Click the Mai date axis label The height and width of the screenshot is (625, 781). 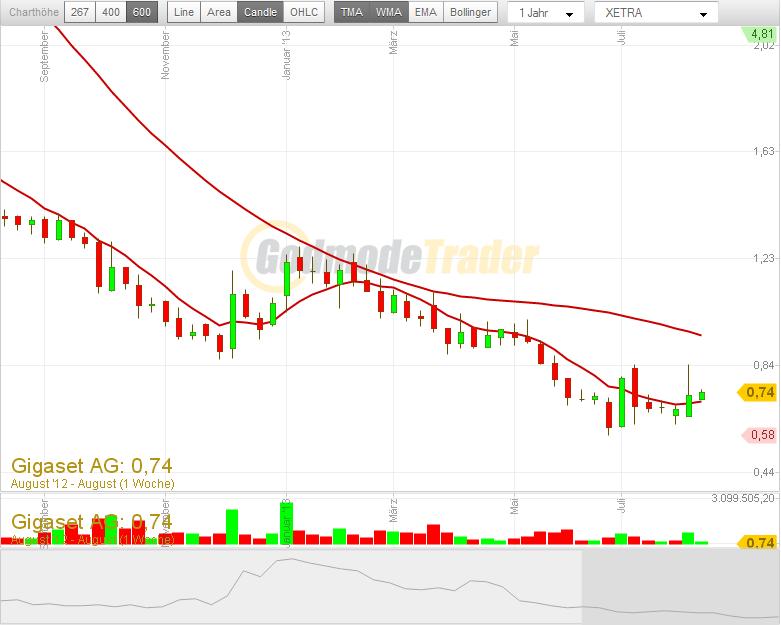click(515, 38)
